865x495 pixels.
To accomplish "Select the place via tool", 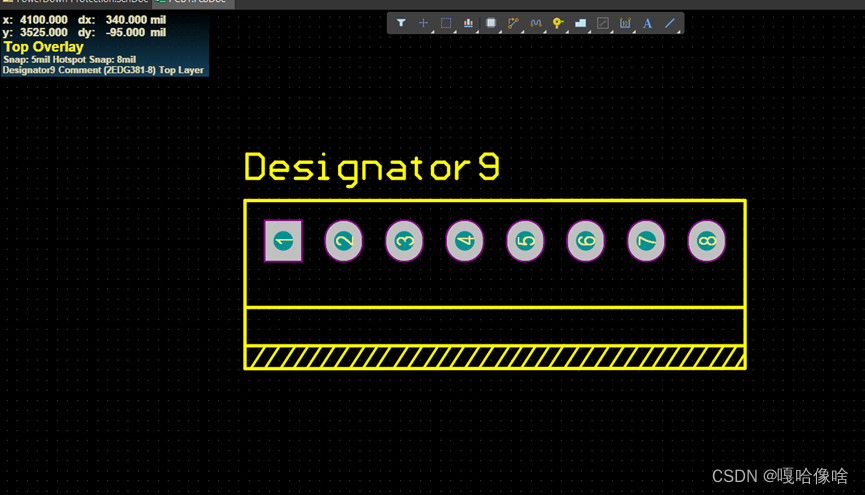I will click(558, 23).
